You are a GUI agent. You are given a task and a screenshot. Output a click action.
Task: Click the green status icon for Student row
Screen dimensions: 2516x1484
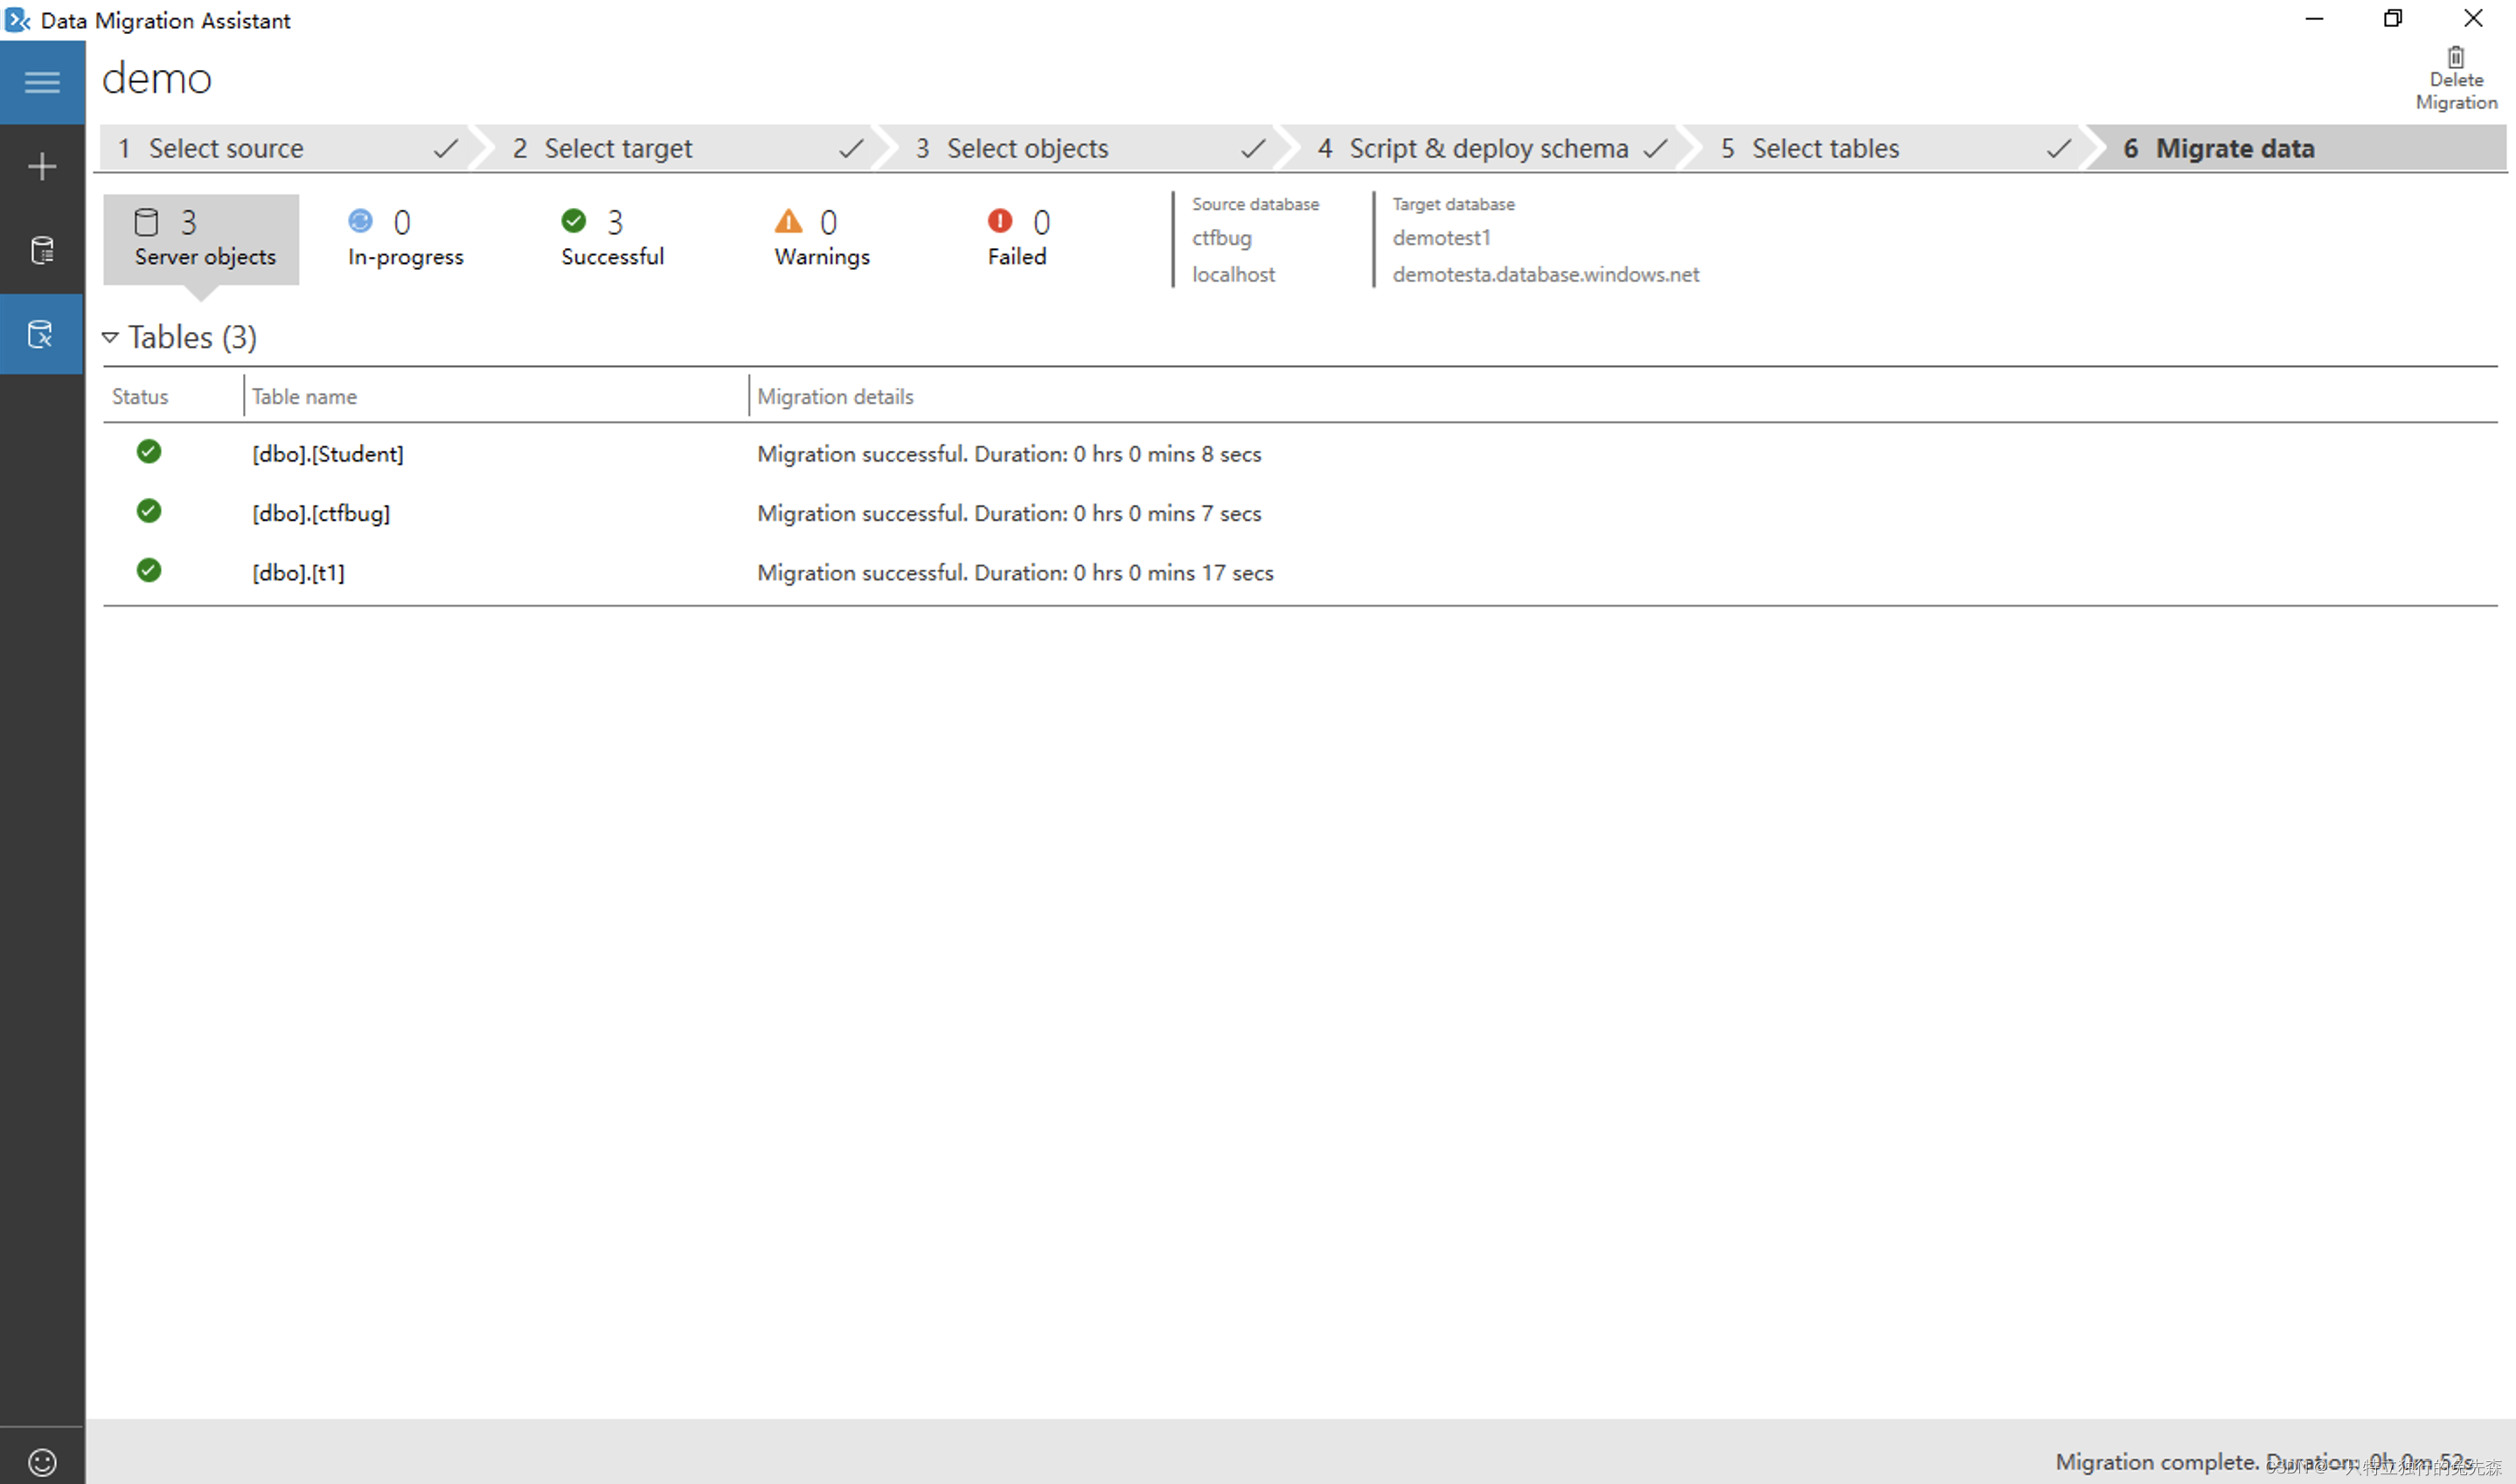pos(149,452)
